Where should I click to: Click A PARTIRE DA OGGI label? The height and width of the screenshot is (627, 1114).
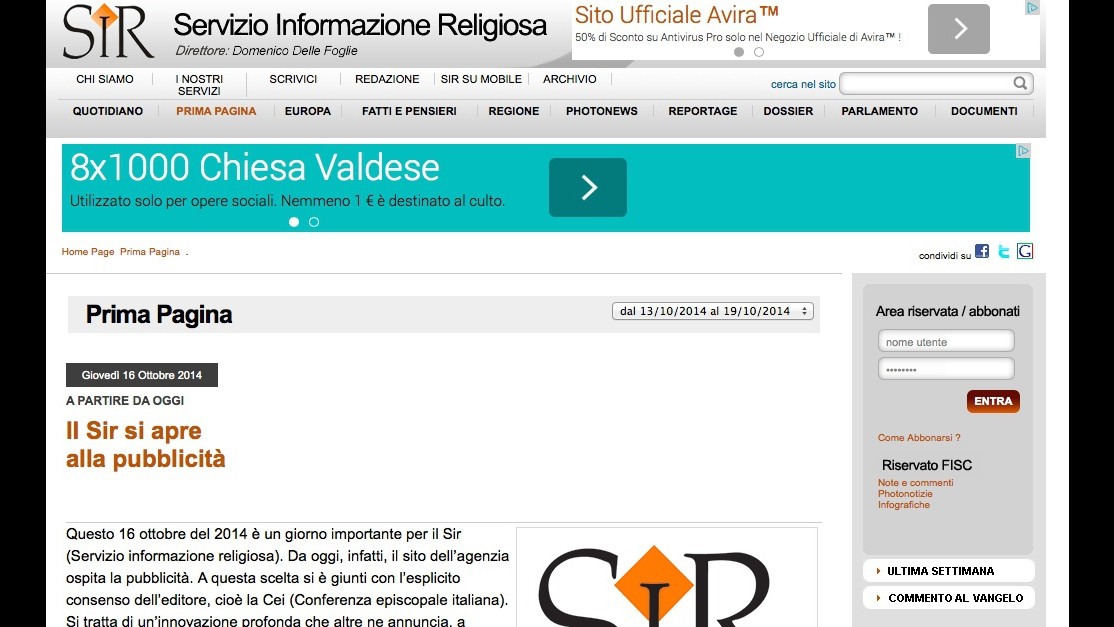pyautogui.click(x=125, y=400)
